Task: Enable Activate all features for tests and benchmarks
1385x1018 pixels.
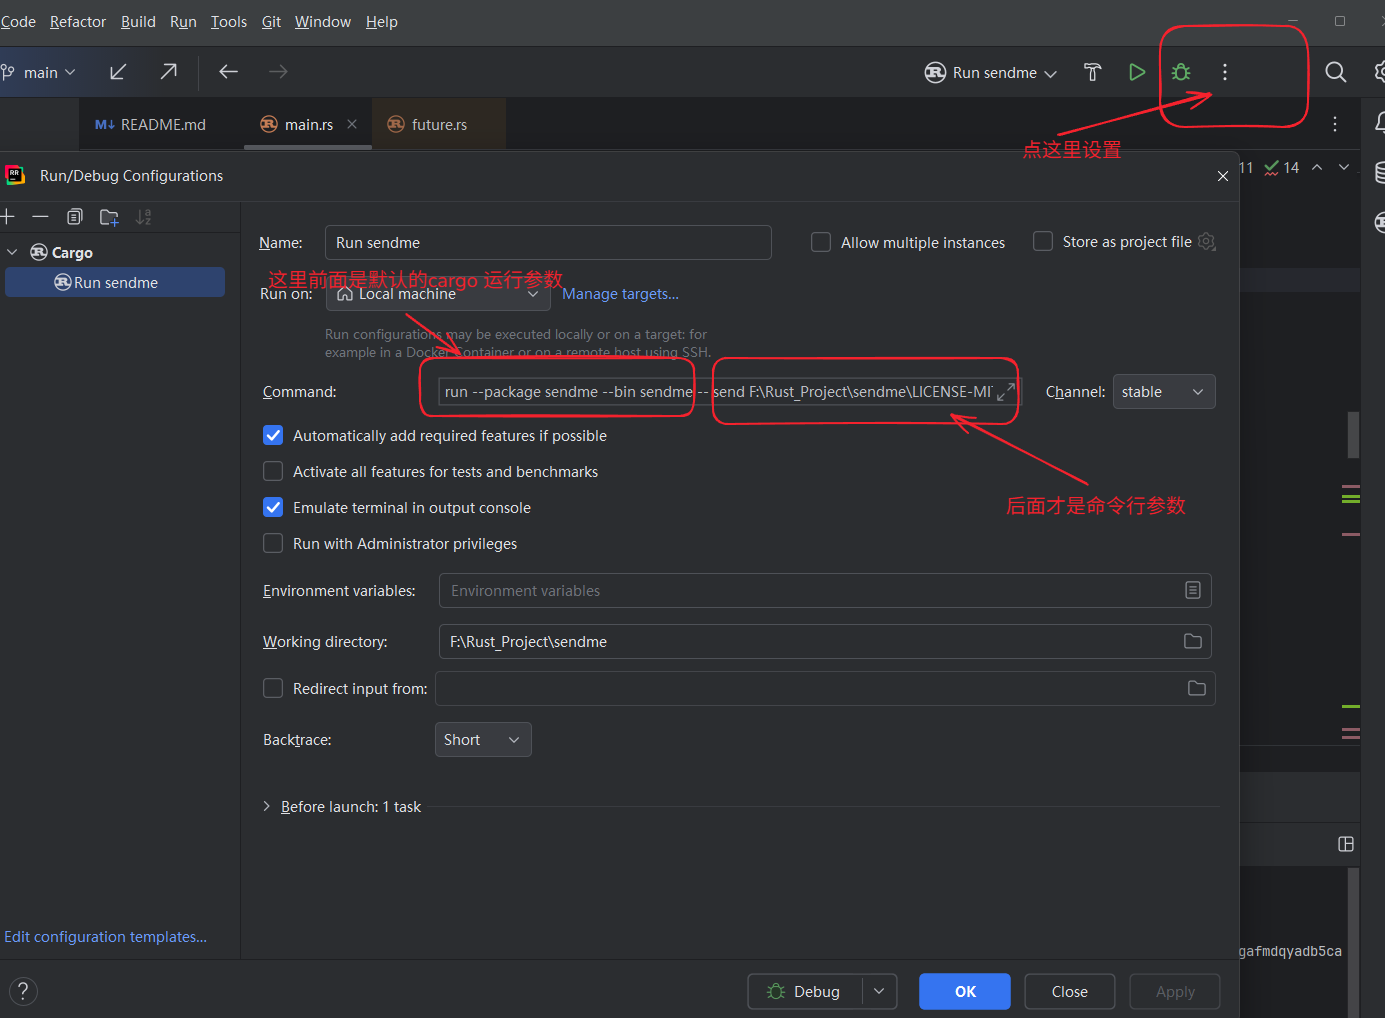Action: pos(273,471)
